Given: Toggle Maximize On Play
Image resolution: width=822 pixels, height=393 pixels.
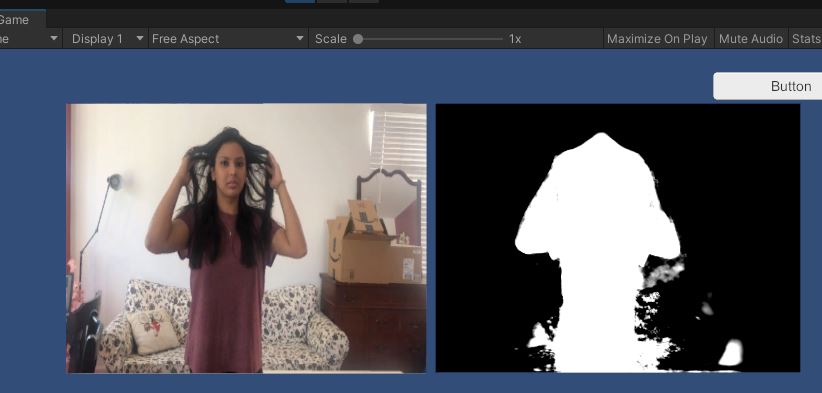Looking at the screenshot, I should (x=657, y=39).
